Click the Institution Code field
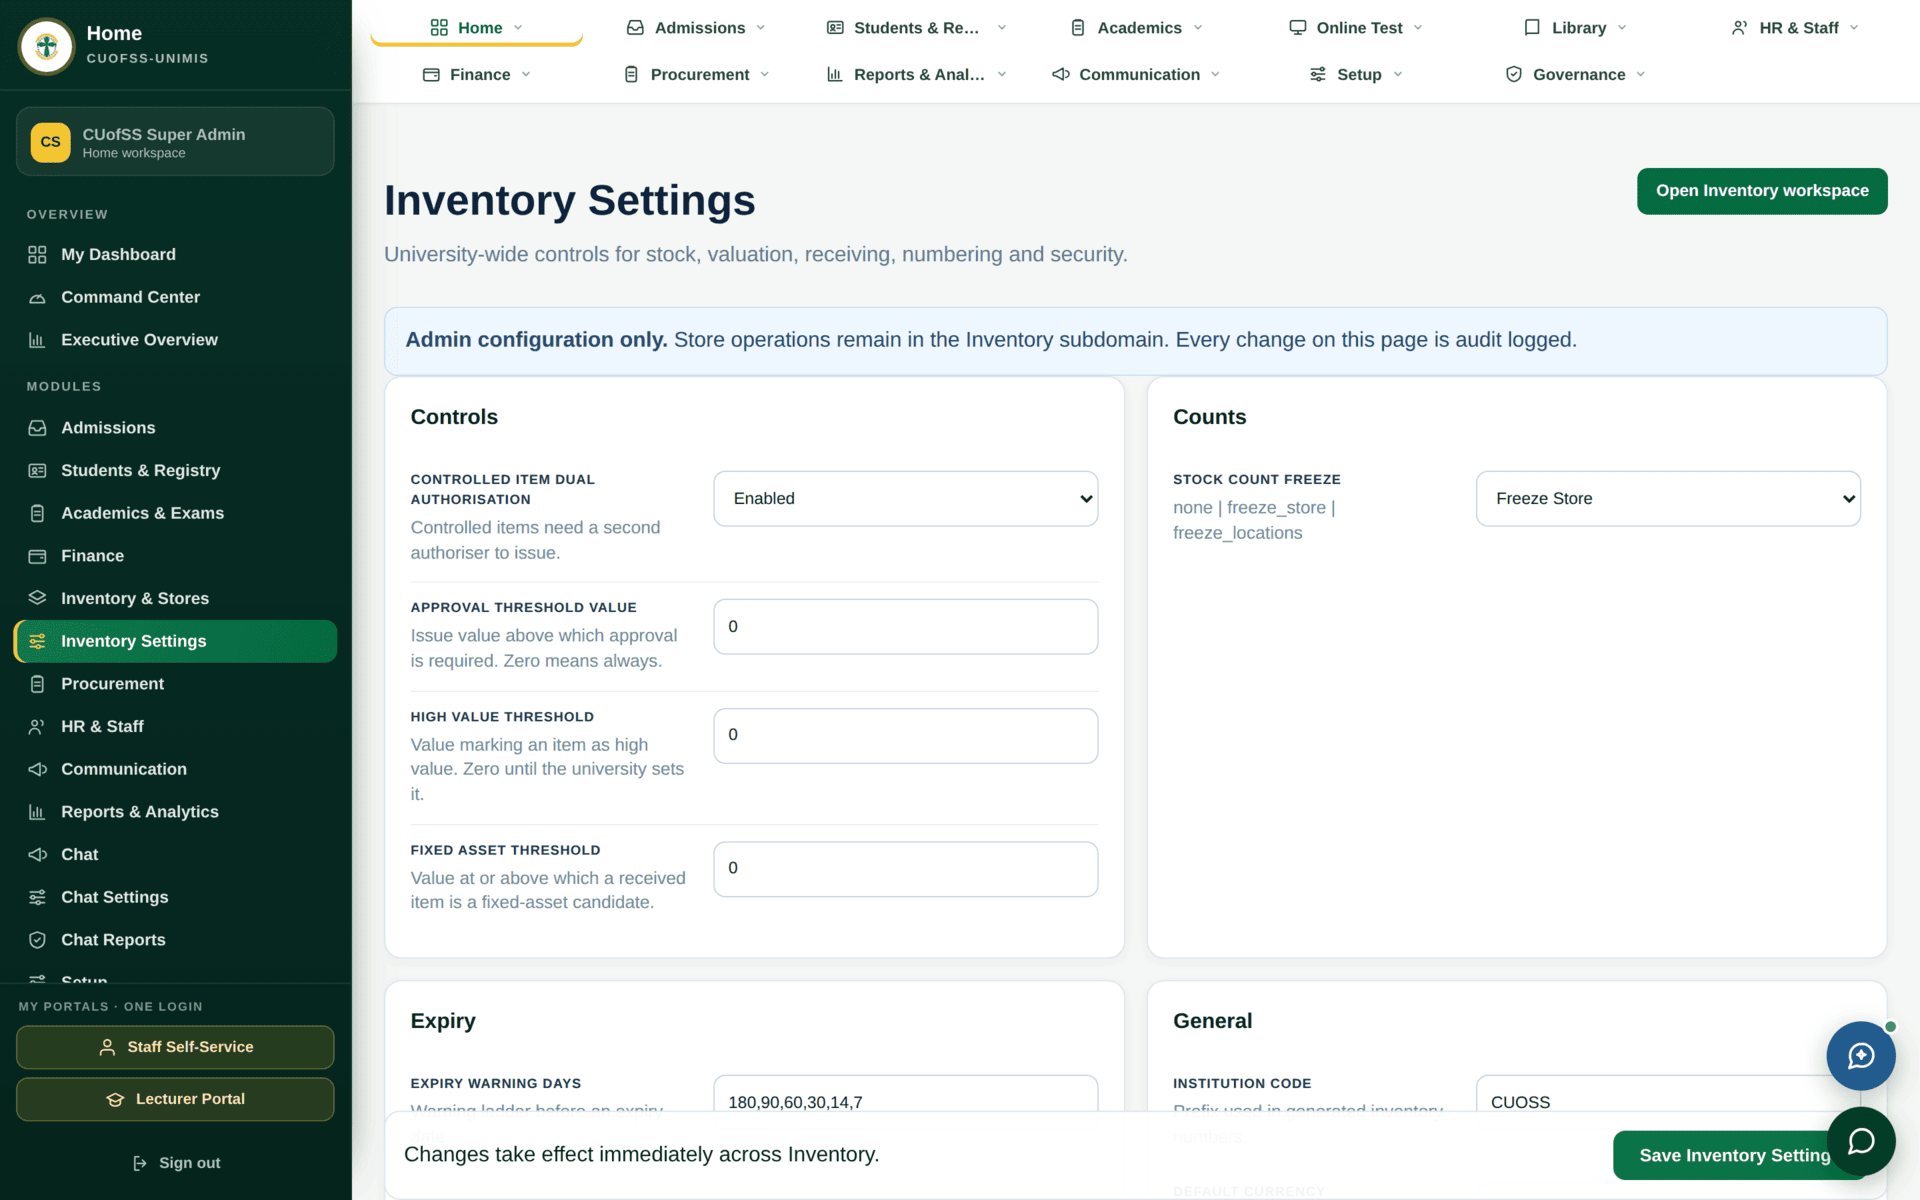 1668,1094
